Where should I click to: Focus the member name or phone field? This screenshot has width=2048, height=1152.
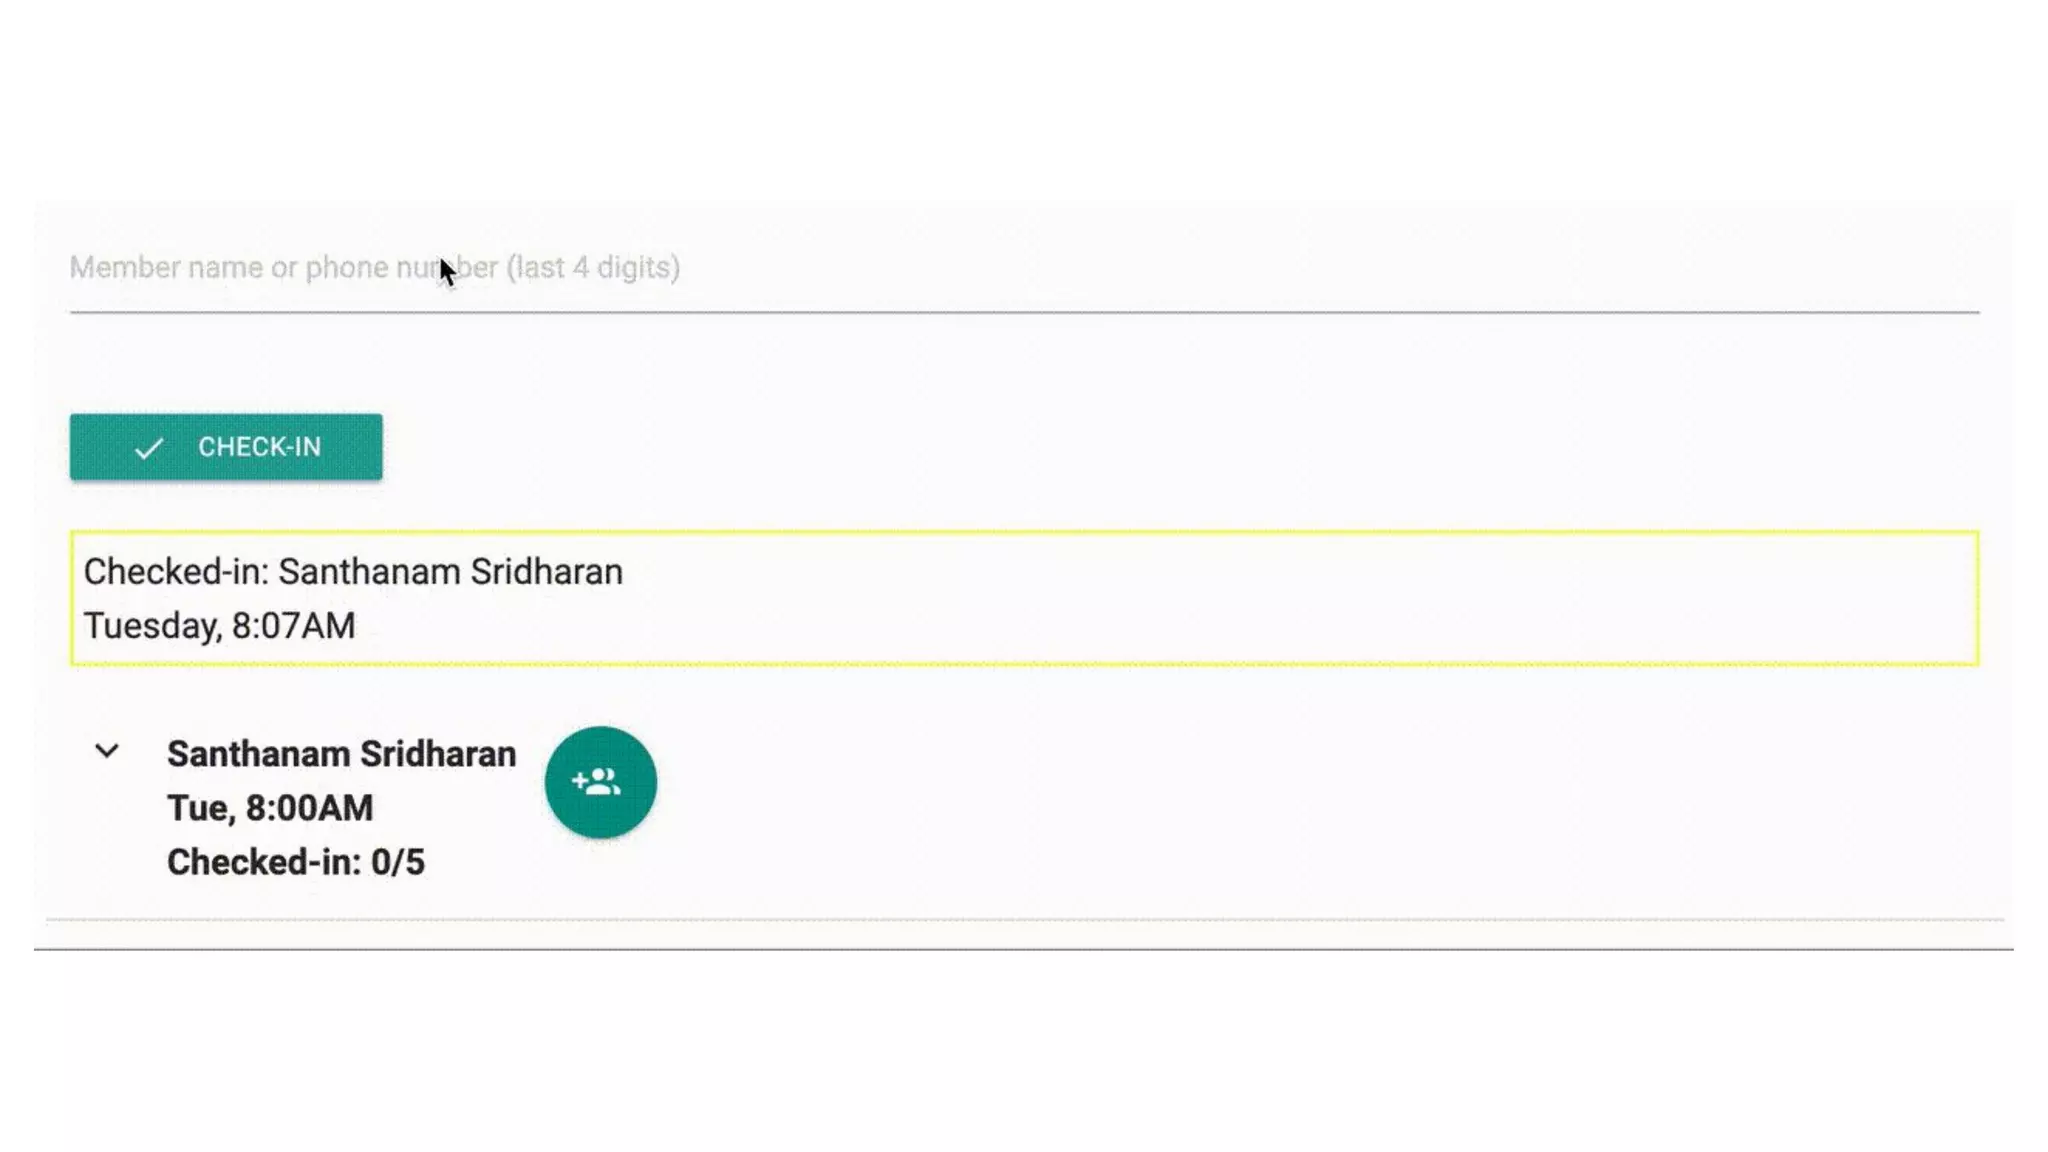(1024, 268)
